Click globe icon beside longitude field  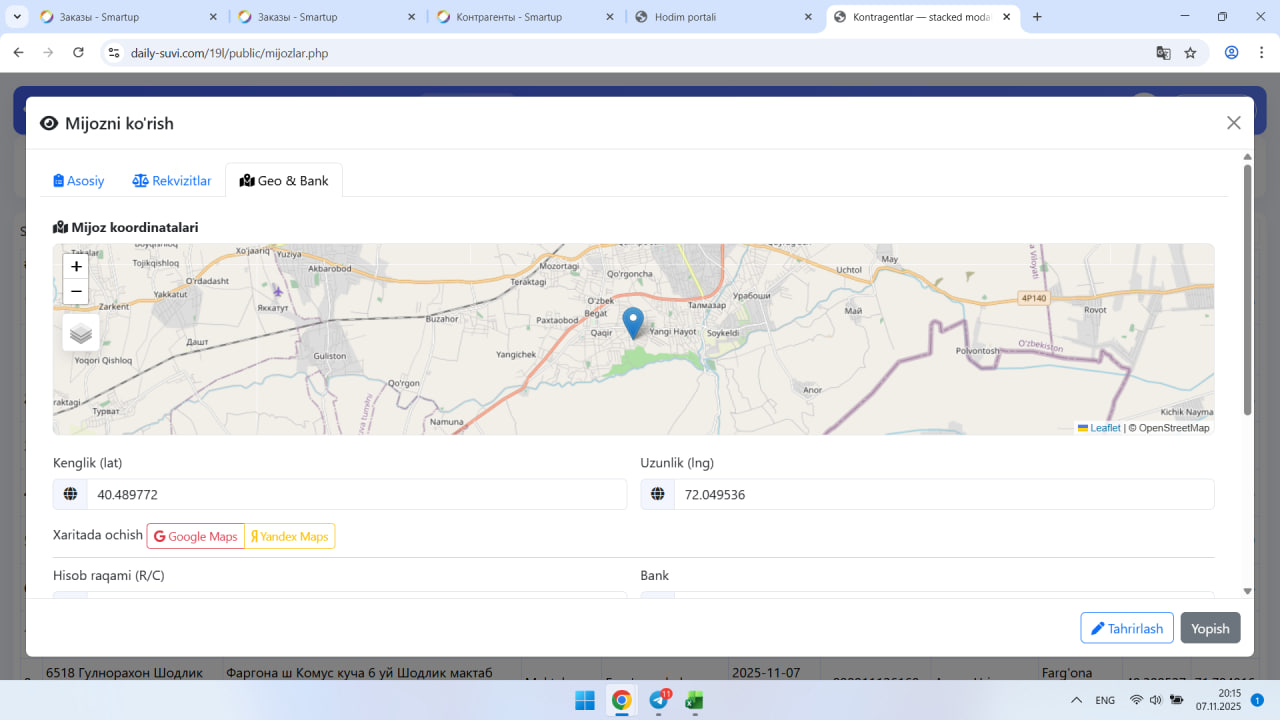tap(658, 494)
